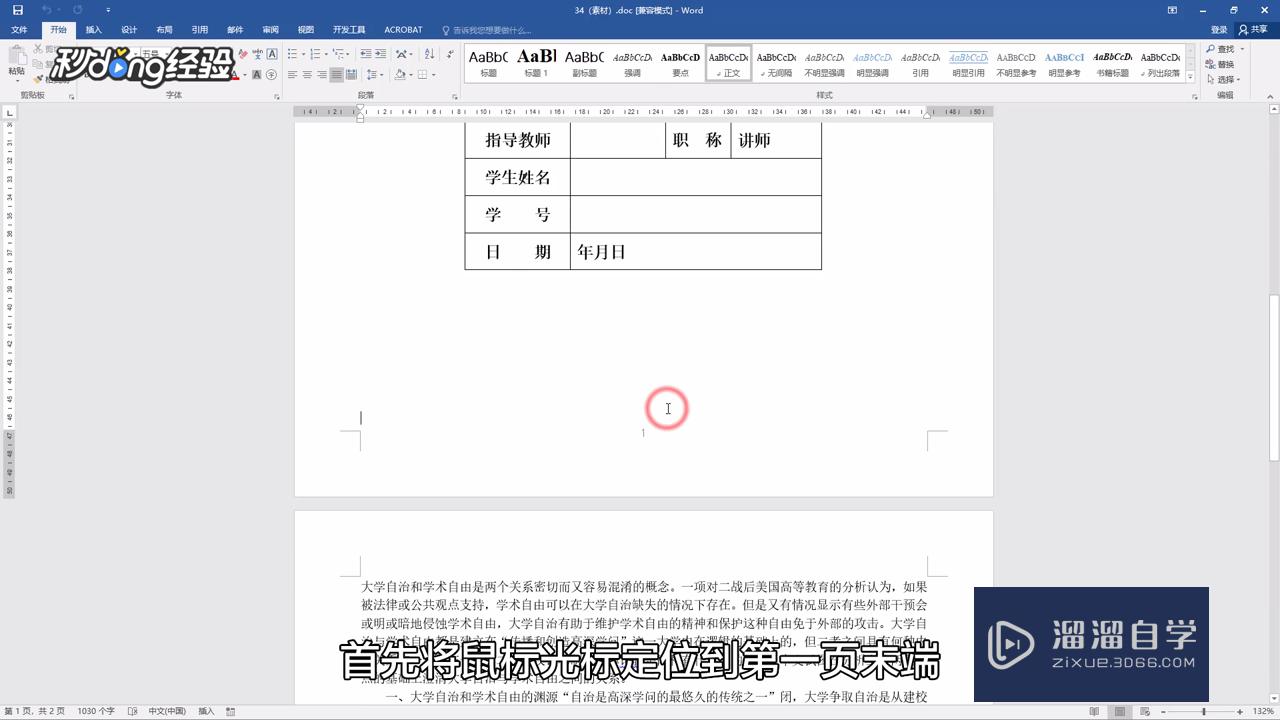
Task: Click the word count 1030 in status bar
Action: [x=97, y=711]
